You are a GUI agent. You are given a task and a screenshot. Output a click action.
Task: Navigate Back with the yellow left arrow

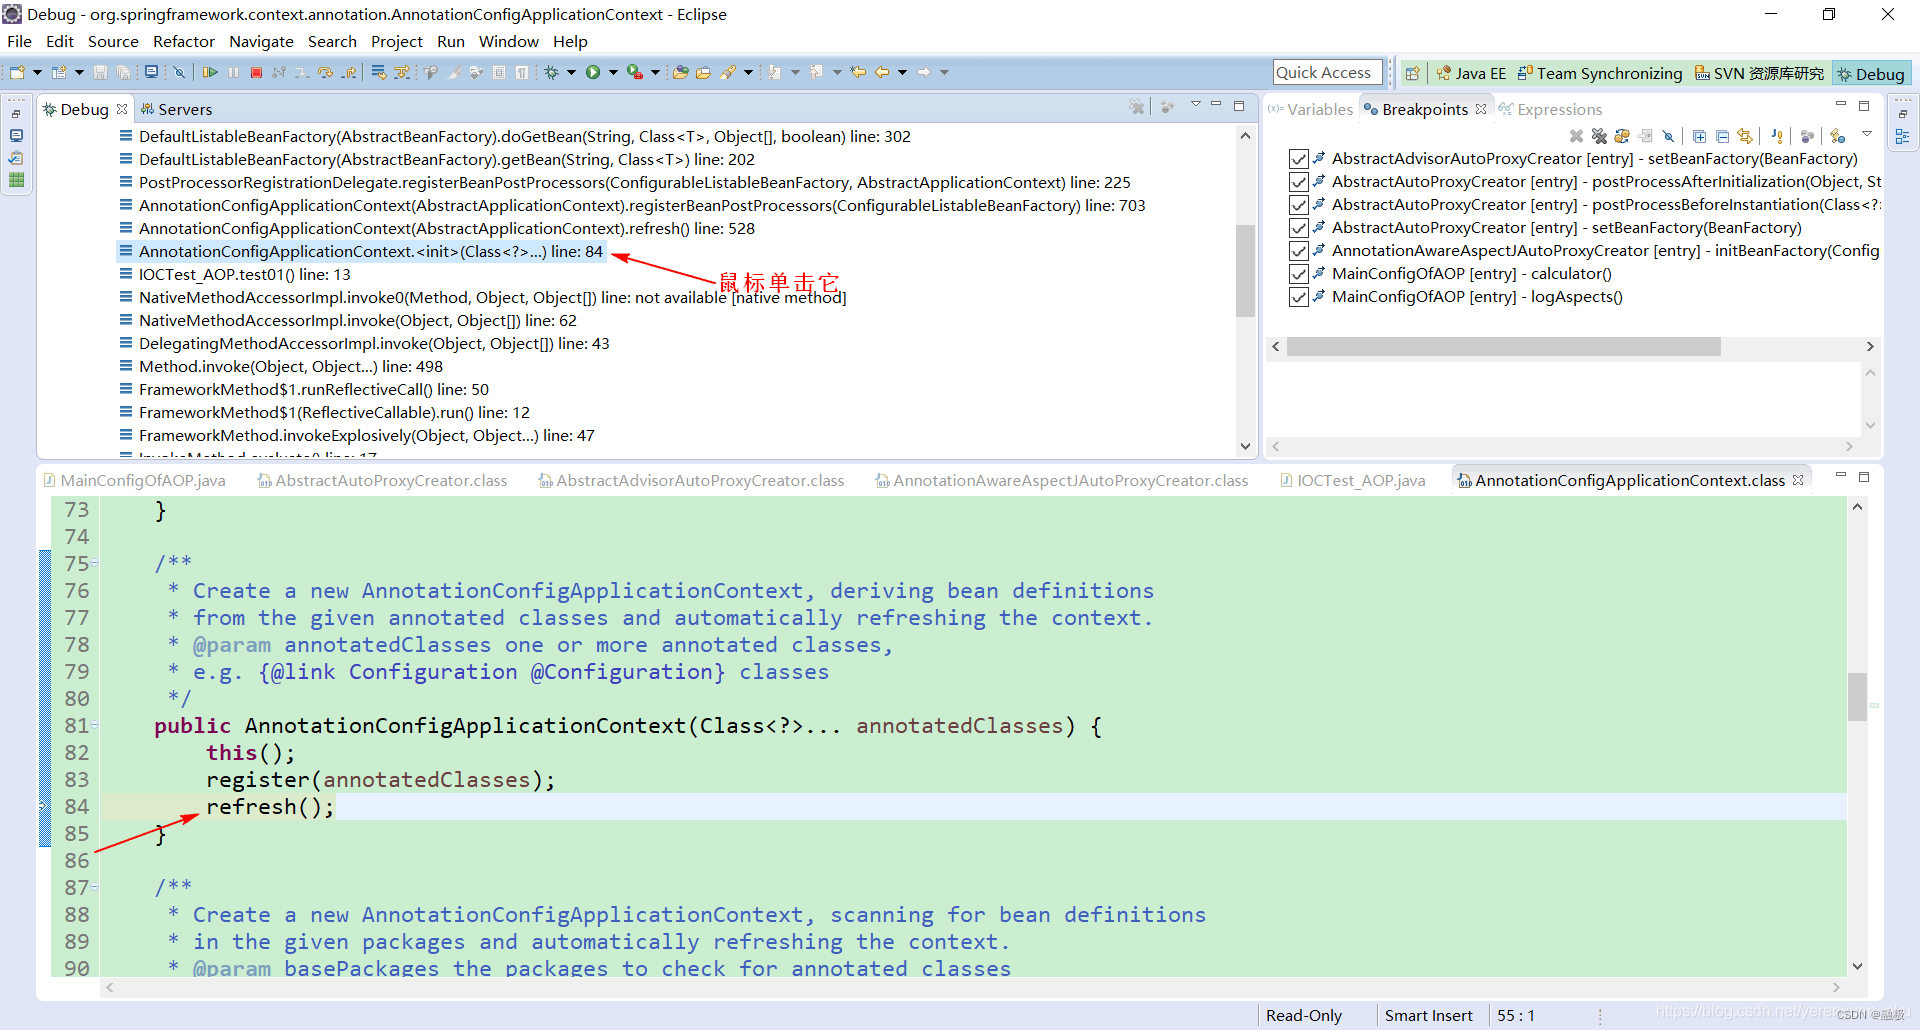click(882, 72)
